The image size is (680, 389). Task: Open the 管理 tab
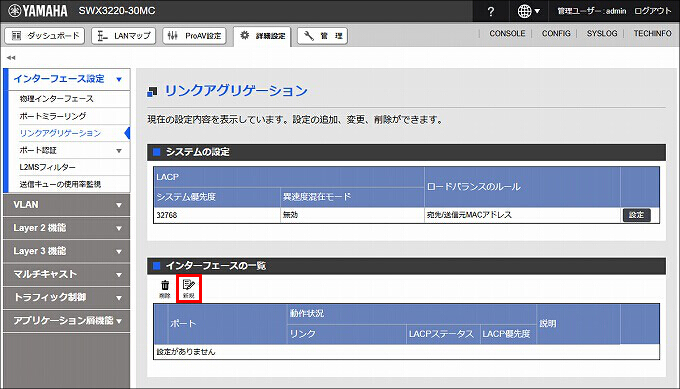point(322,36)
